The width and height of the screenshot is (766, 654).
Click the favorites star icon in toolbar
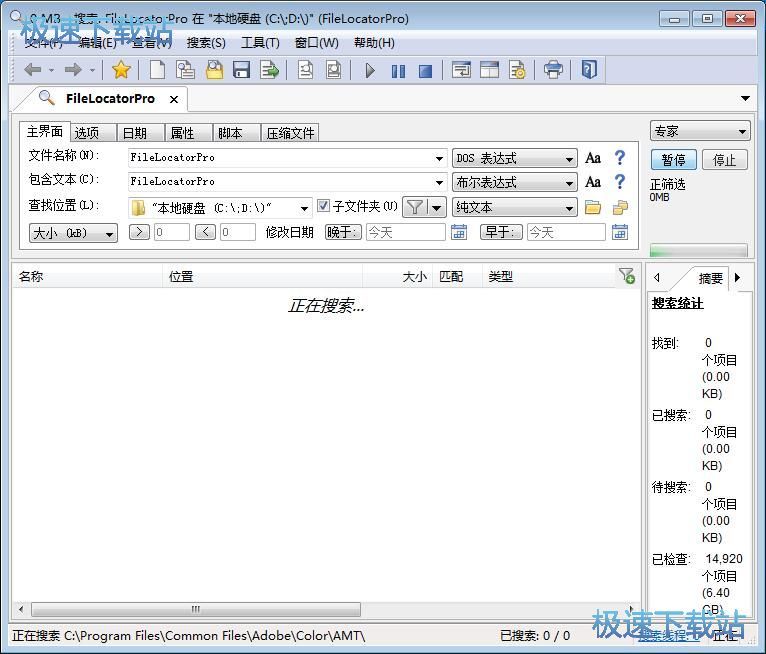(121, 70)
